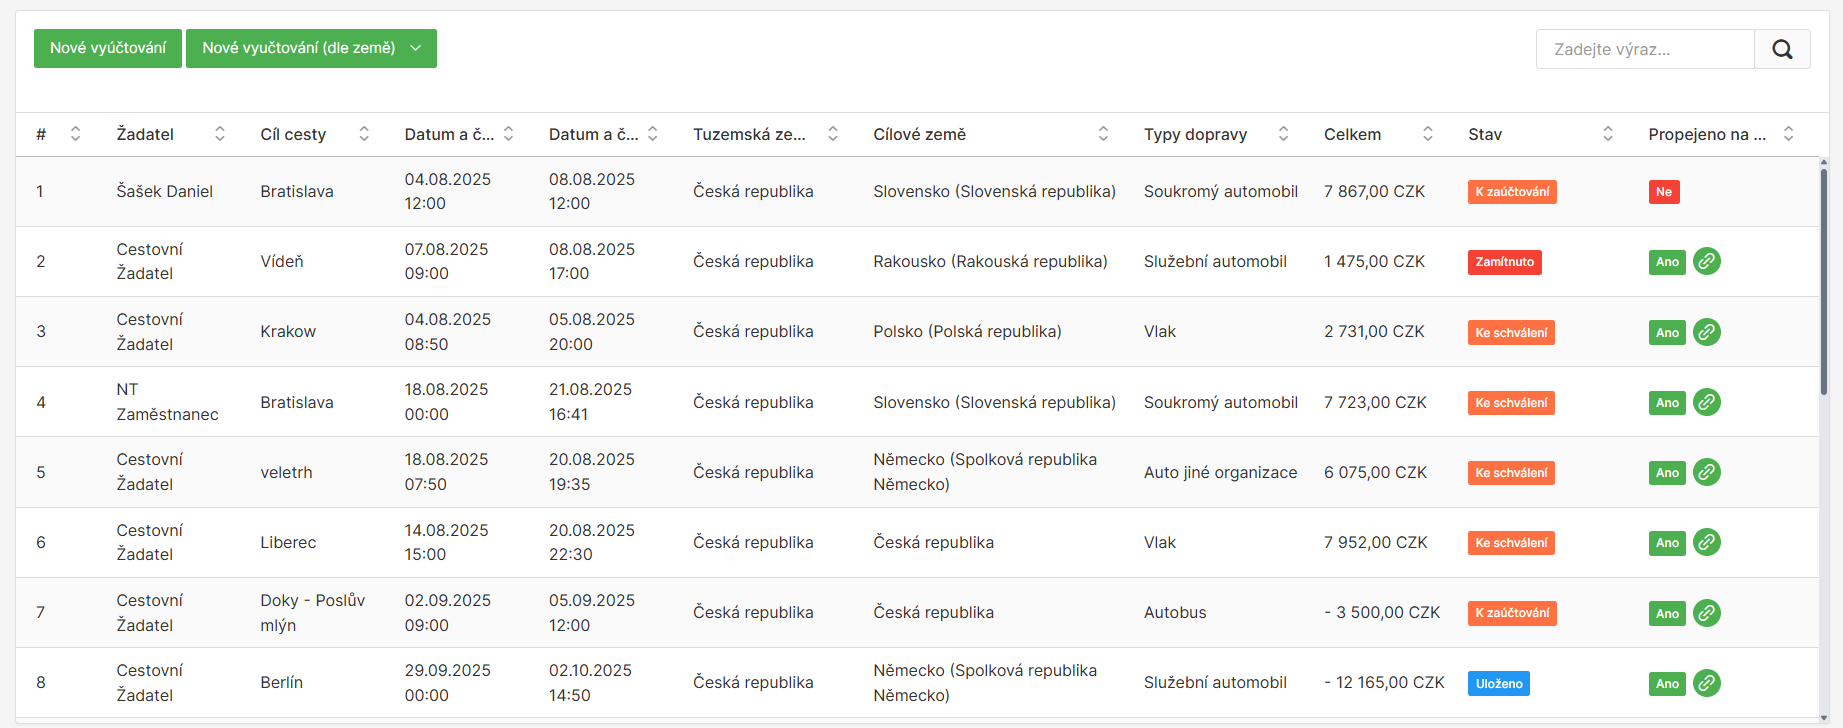The height and width of the screenshot is (728, 1843).
Task: Click the blue Uloženo status badge
Action: (1498, 683)
